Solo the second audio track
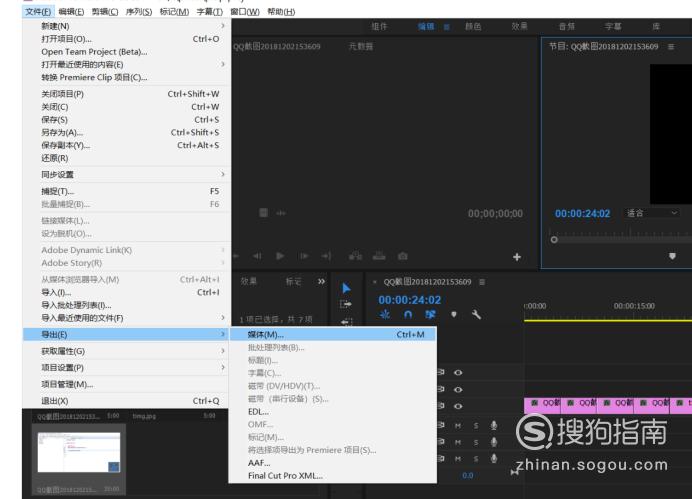 (476, 442)
